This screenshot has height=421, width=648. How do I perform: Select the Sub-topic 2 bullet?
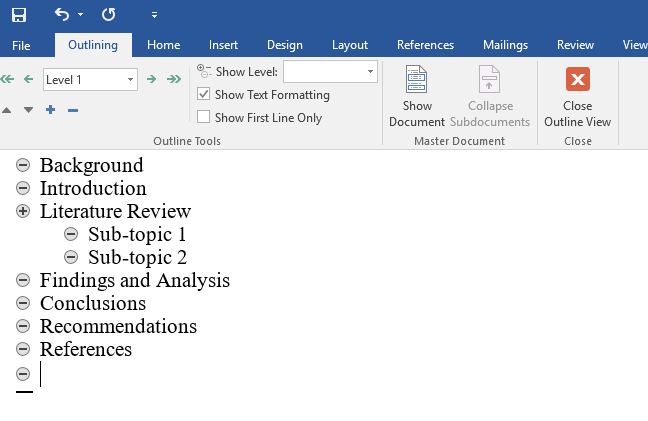pos(71,257)
